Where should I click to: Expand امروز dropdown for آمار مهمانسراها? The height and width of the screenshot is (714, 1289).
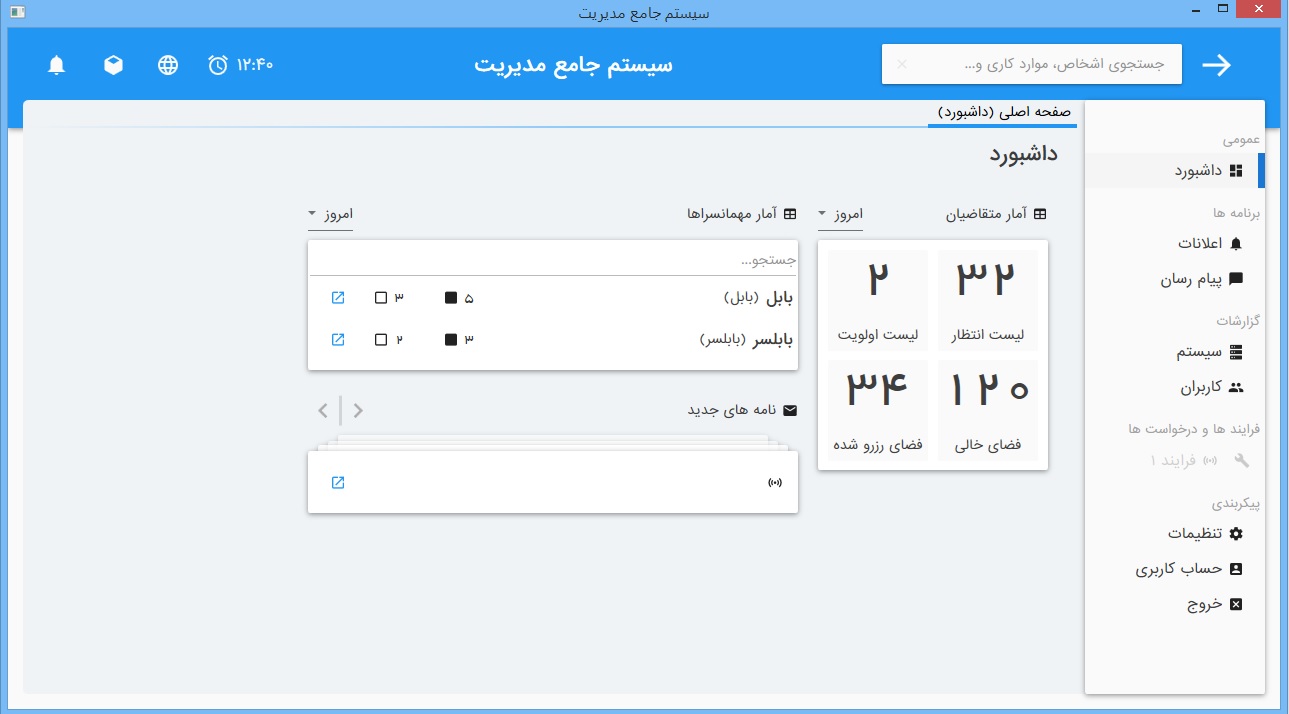click(330, 214)
